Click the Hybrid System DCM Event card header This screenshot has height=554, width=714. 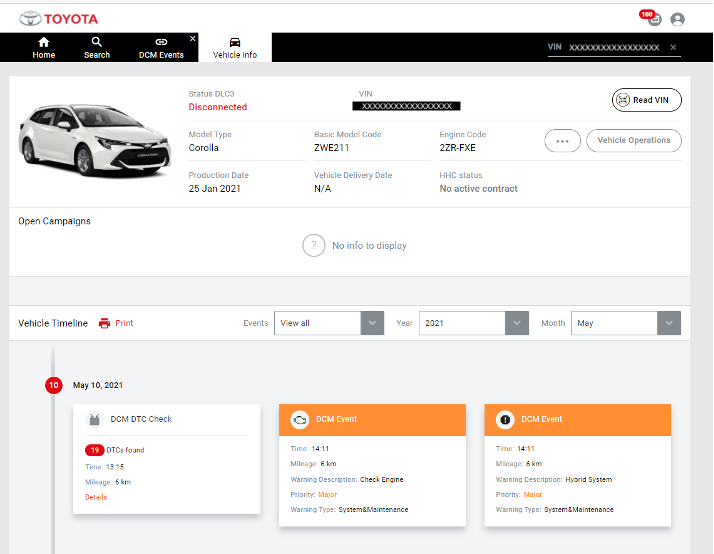click(x=577, y=420)
